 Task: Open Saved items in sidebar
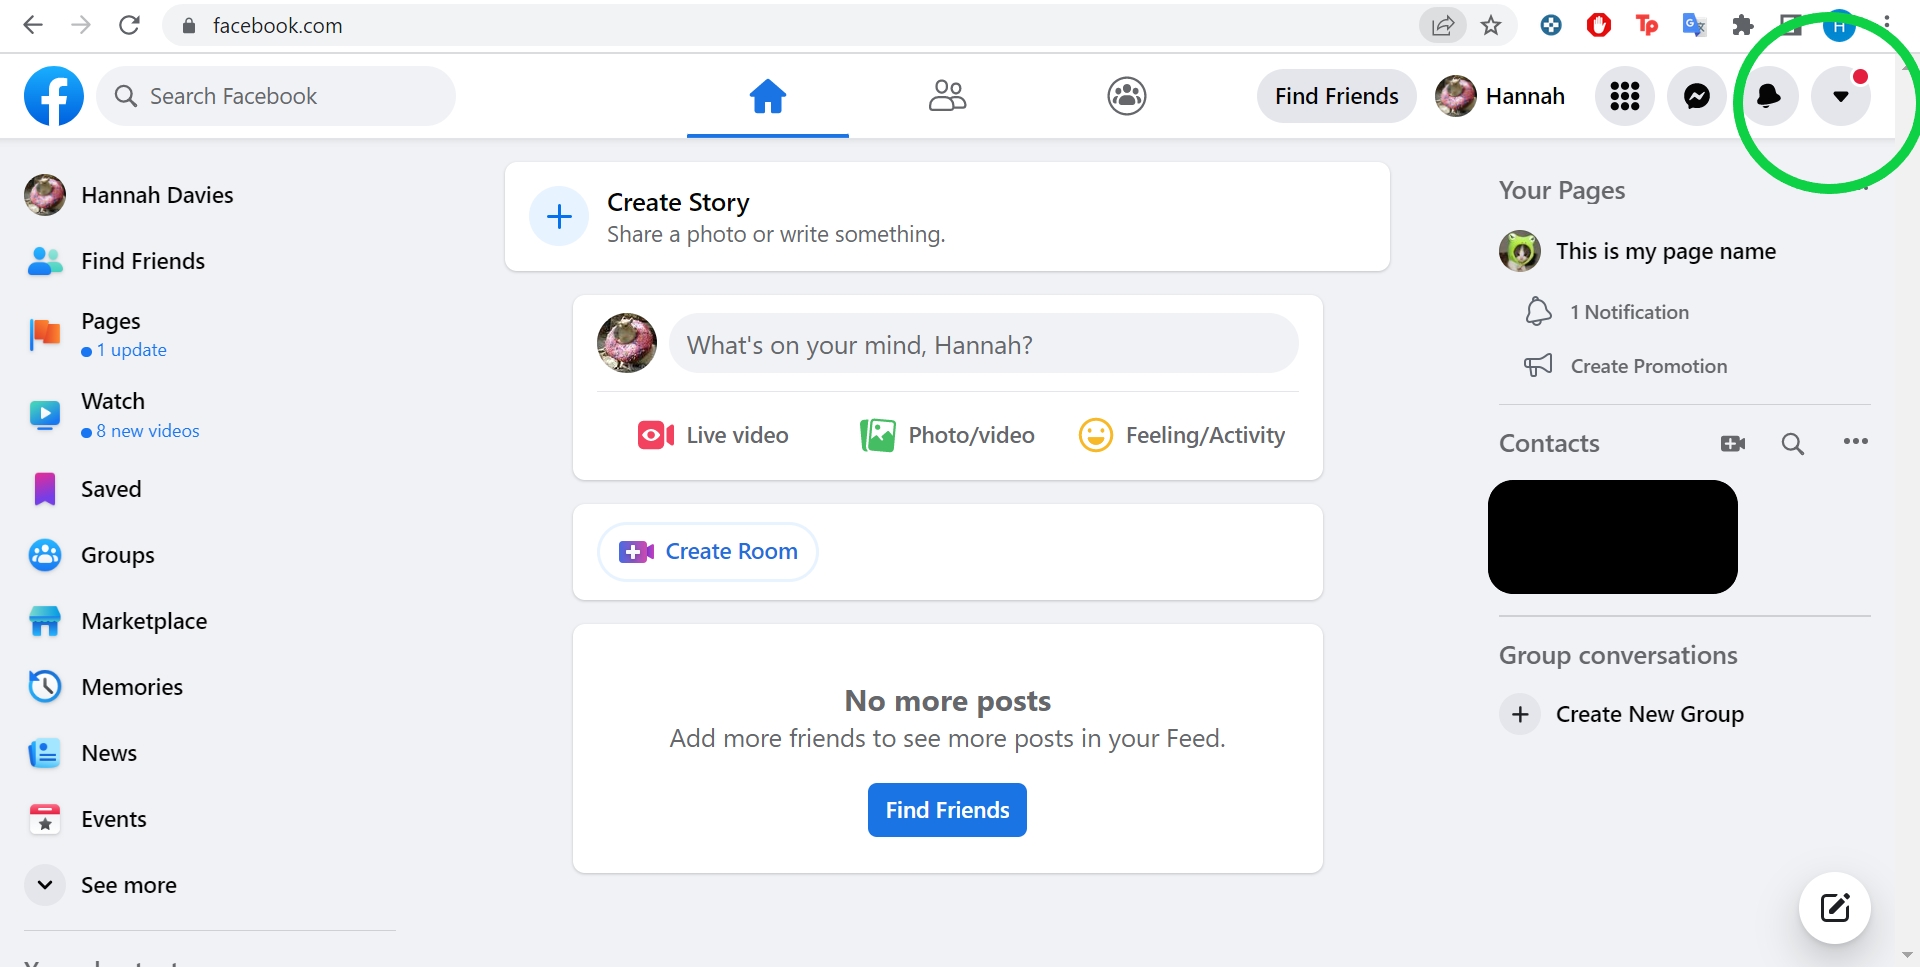pyautogui.click(x=210, y=489)
